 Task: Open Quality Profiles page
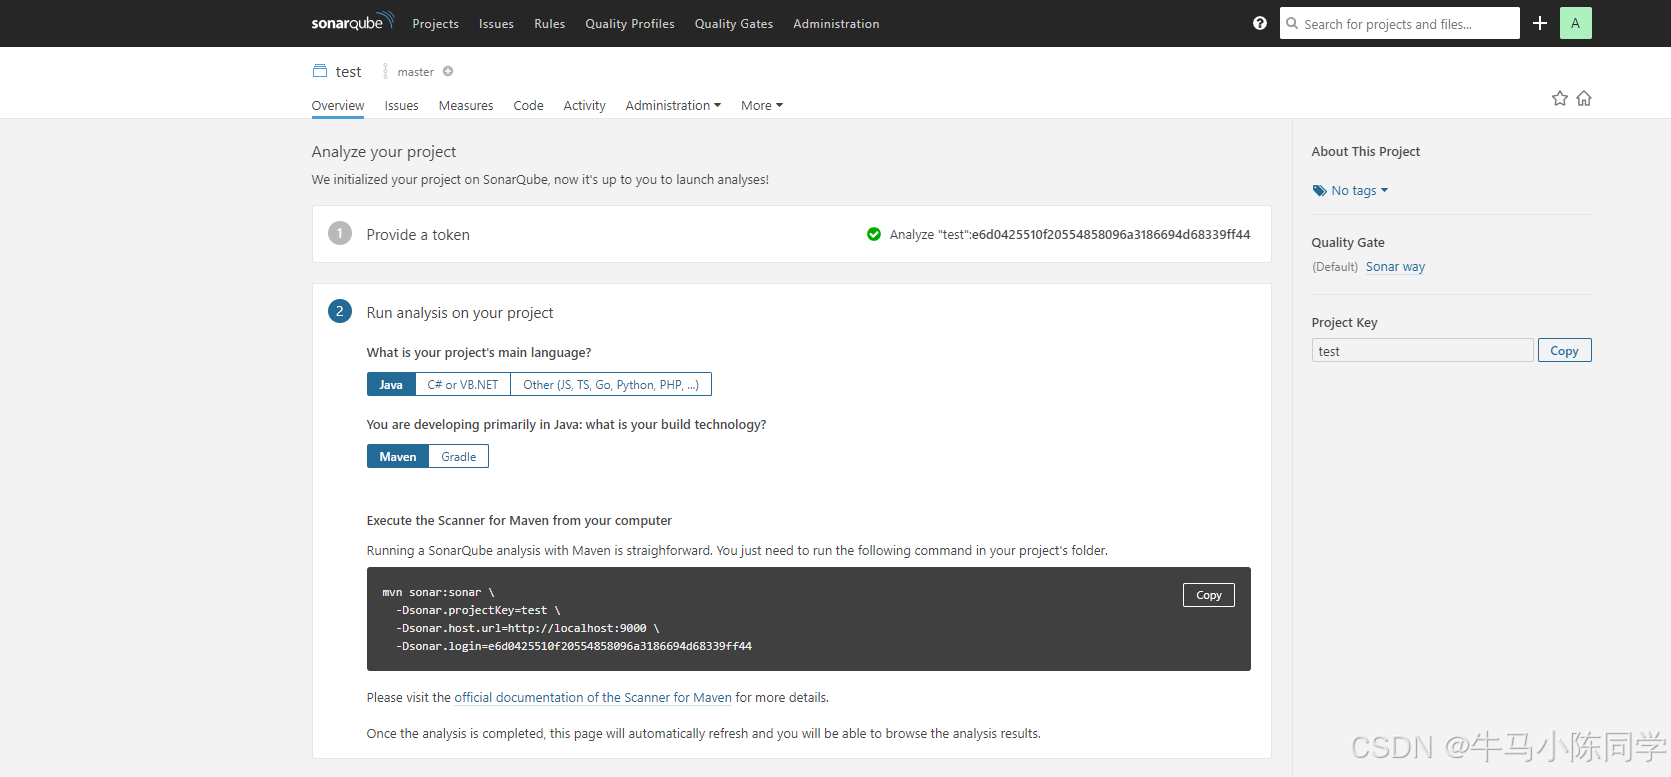pyautogui.click(x=630, y=24)
